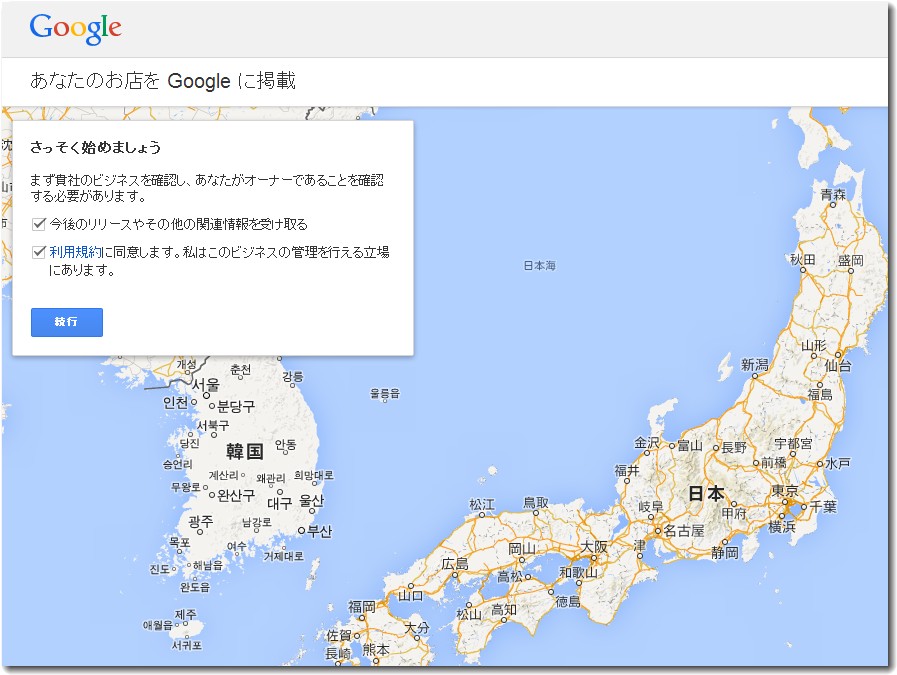The height and width of the screenshot is (675, 897).
Task: Click the 大分 city label
Action: (417, 628)
